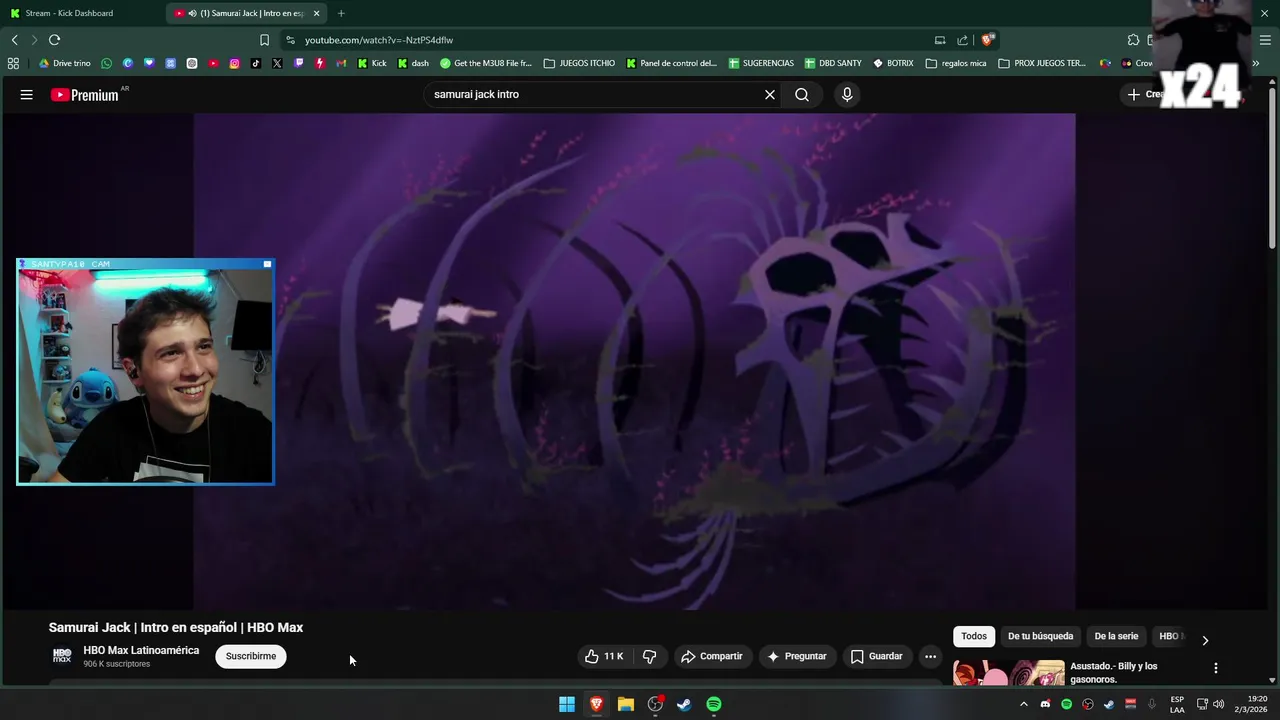Show hidden system tray icons

[1023, 704]
